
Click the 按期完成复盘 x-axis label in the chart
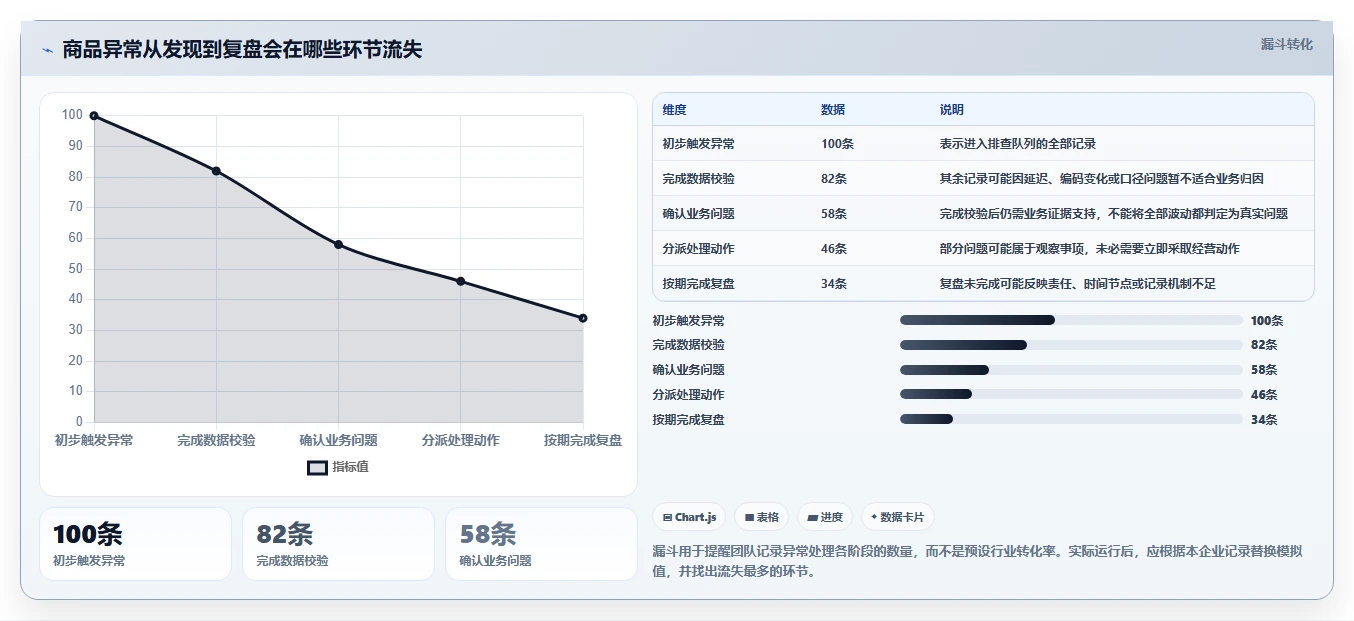point(583,440)
